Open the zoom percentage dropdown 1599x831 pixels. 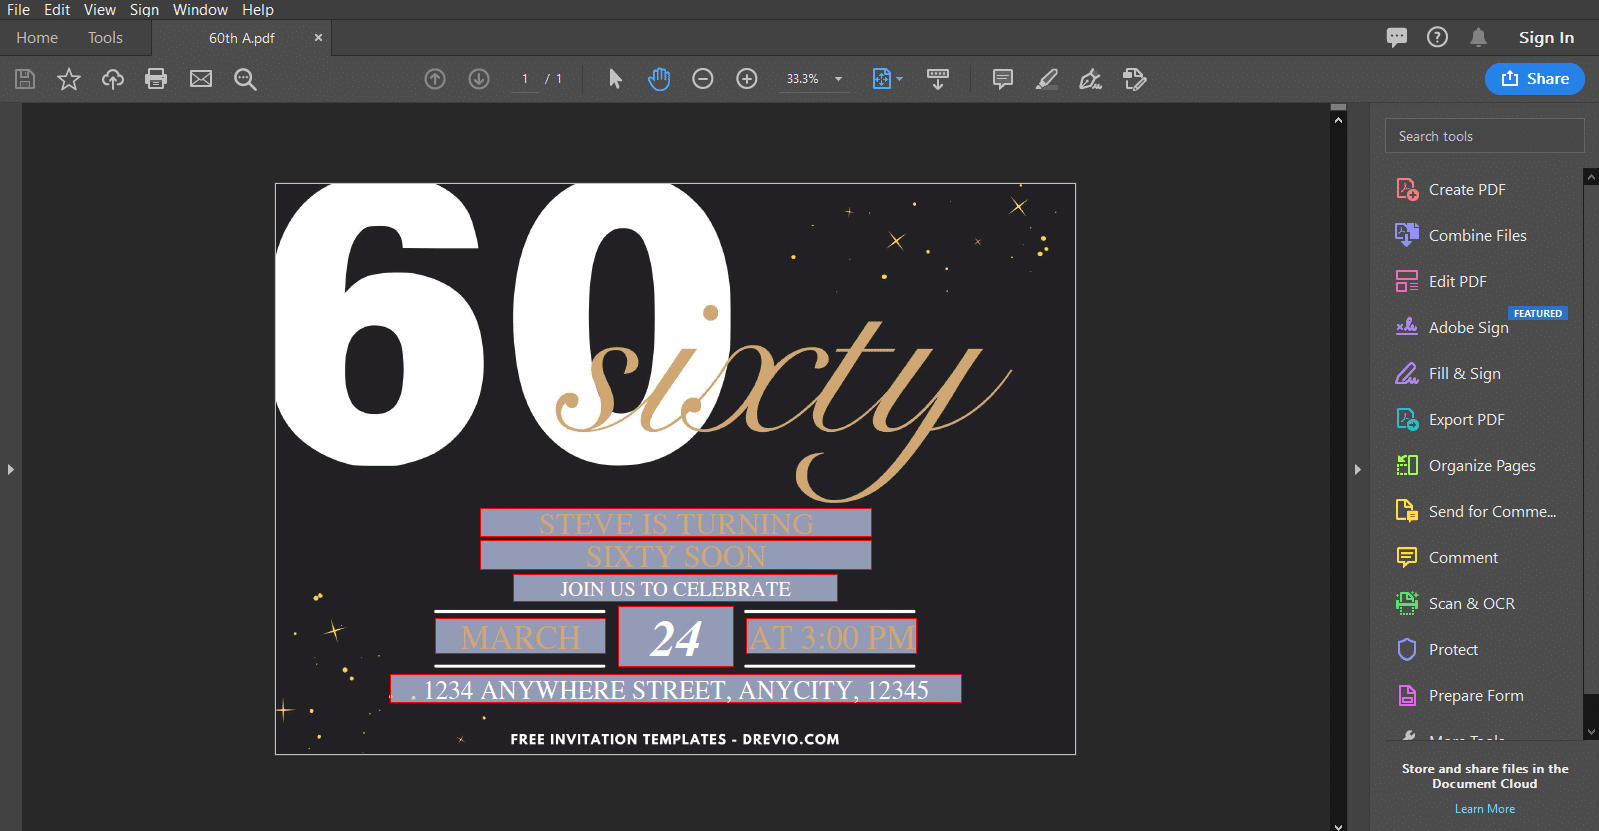838,79
